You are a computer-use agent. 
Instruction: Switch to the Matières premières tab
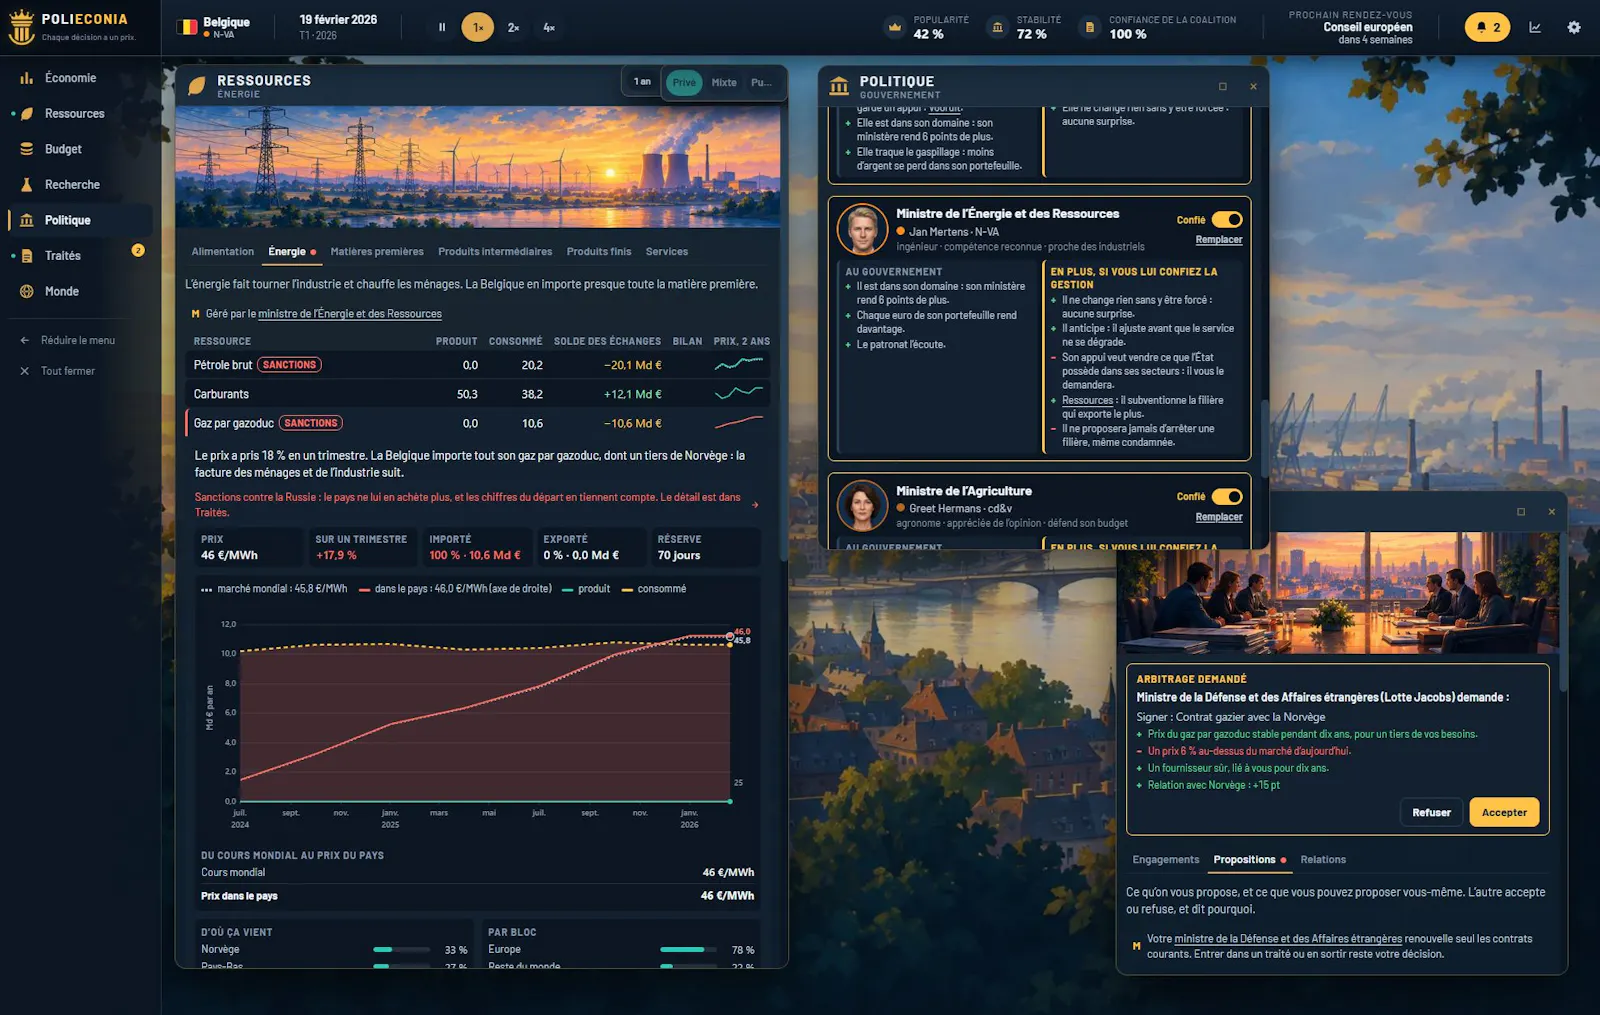pyautogui.click(x=377, y=252)
